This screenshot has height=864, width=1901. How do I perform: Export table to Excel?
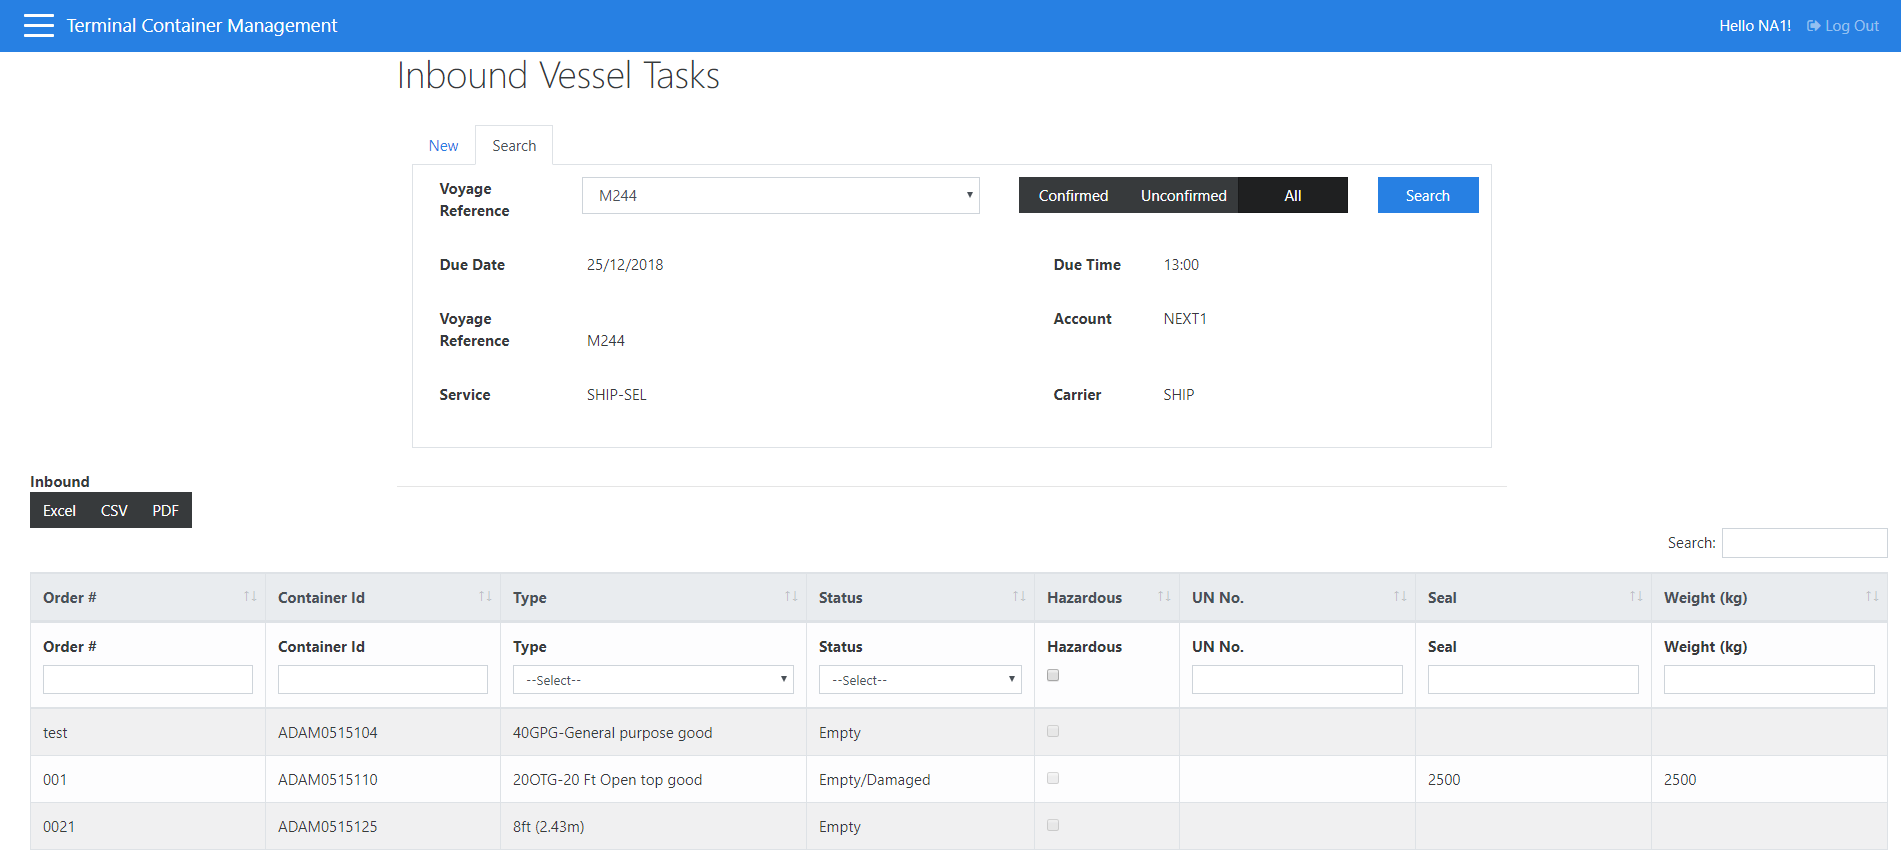(59, 510)
